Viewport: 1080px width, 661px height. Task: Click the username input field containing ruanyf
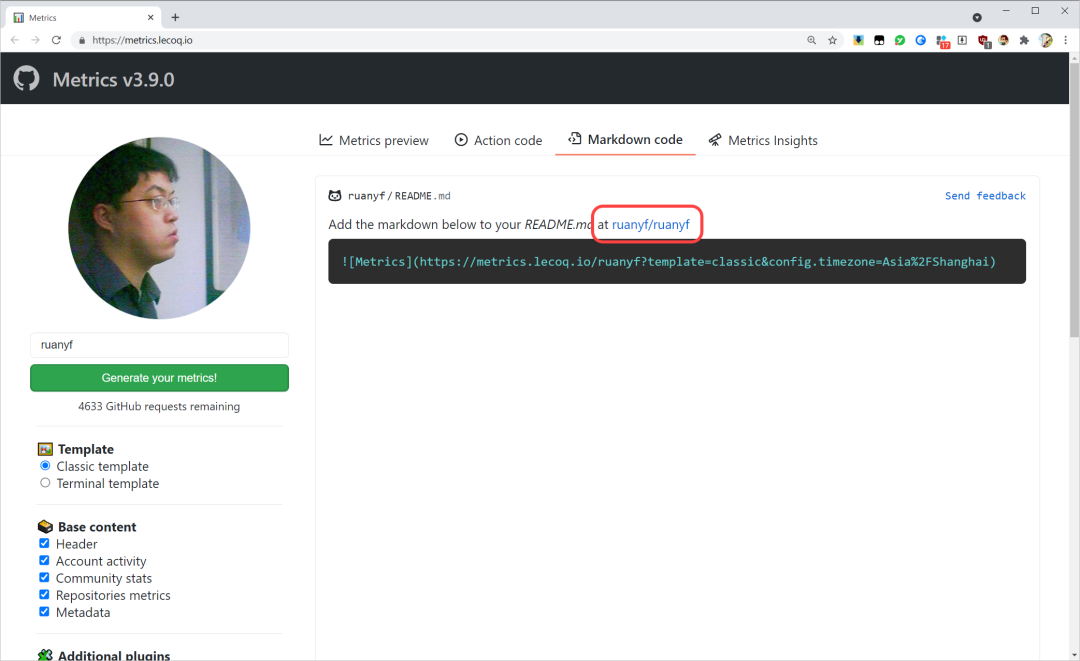pos(159,344)
